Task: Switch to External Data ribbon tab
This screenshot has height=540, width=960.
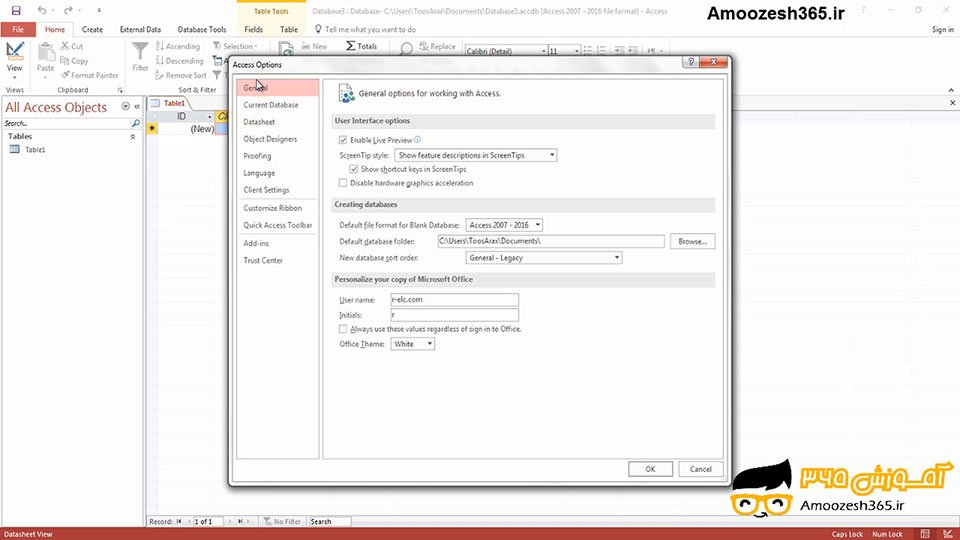Action: pos(140,29)
